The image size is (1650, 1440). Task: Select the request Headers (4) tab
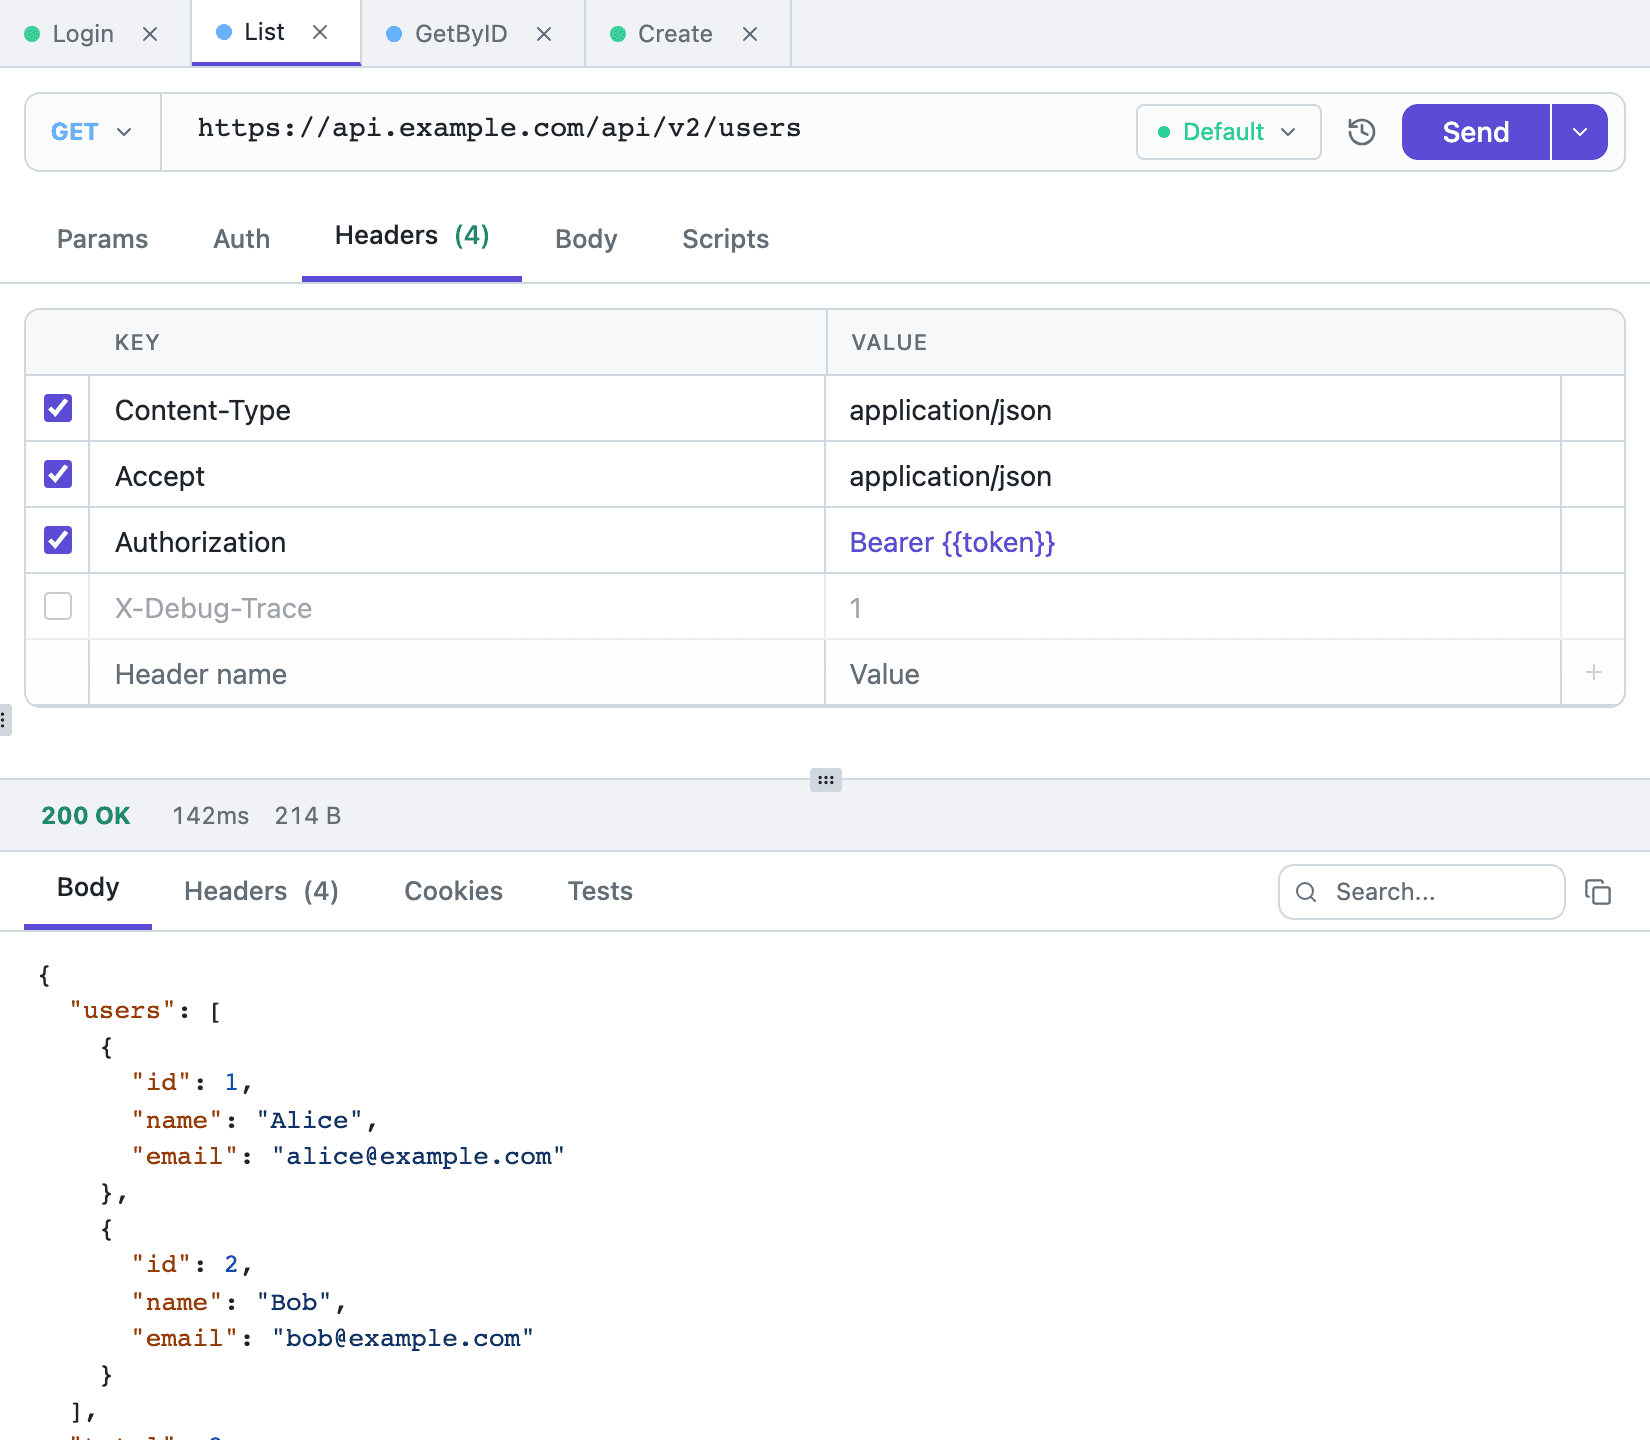(412, 236)
